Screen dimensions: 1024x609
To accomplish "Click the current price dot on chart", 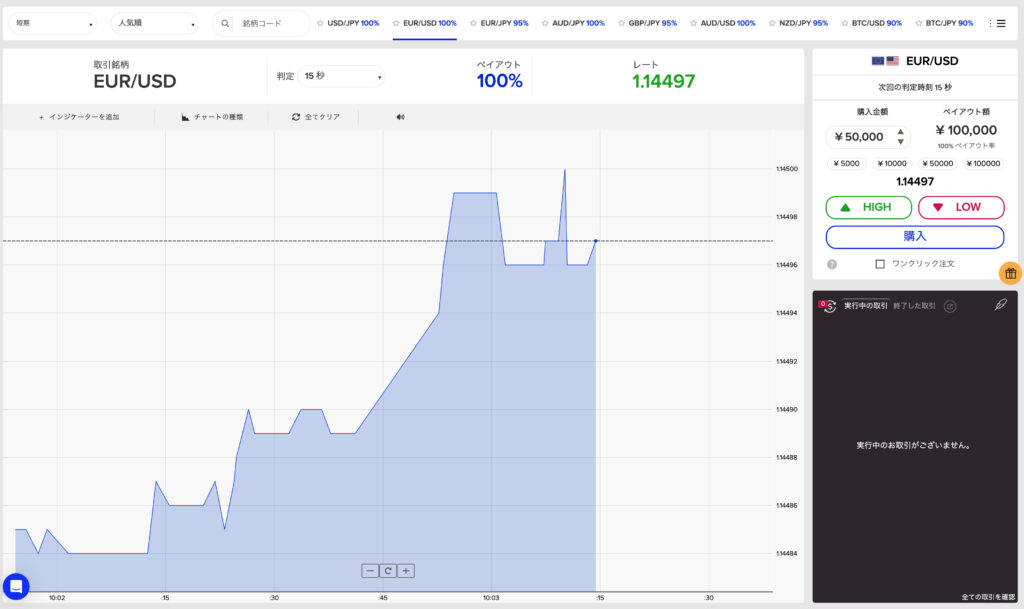I will pyautogui.click(x=596, y=241).
